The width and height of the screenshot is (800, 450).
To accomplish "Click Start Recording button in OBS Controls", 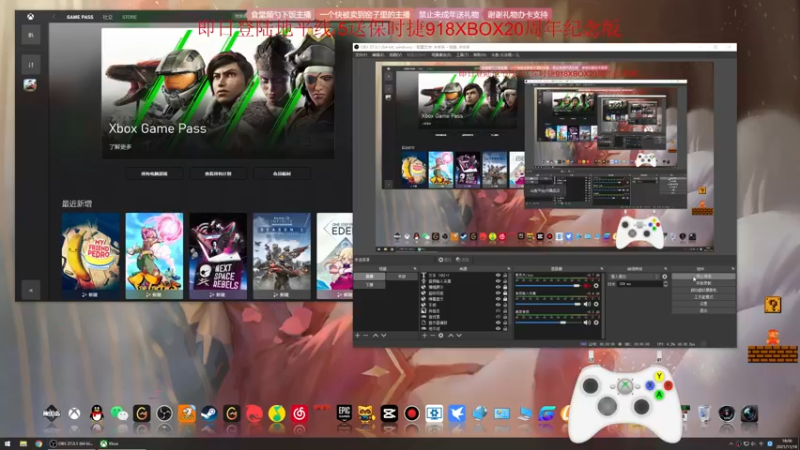I will pos(704,283).
